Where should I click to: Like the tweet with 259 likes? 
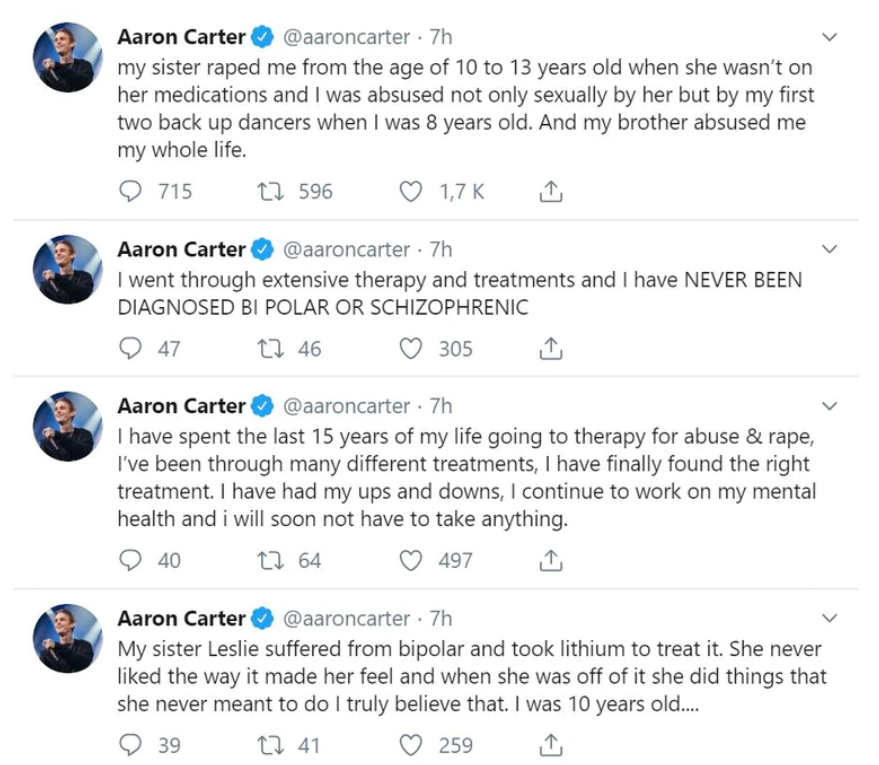click(413, 745)
